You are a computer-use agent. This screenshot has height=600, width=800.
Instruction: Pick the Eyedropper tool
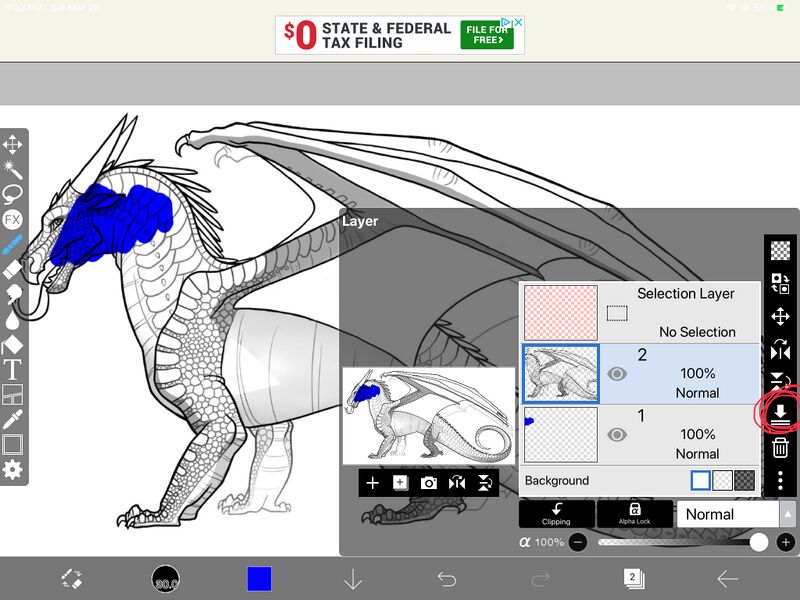click(13, 419)
